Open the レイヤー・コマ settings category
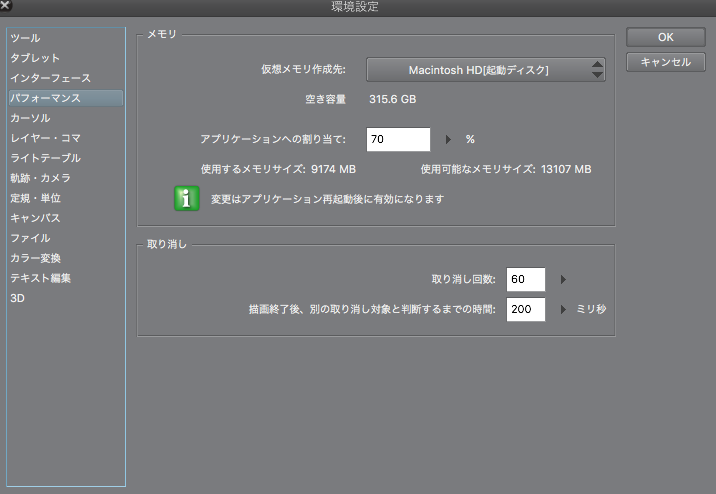 (x=45, y=138)
